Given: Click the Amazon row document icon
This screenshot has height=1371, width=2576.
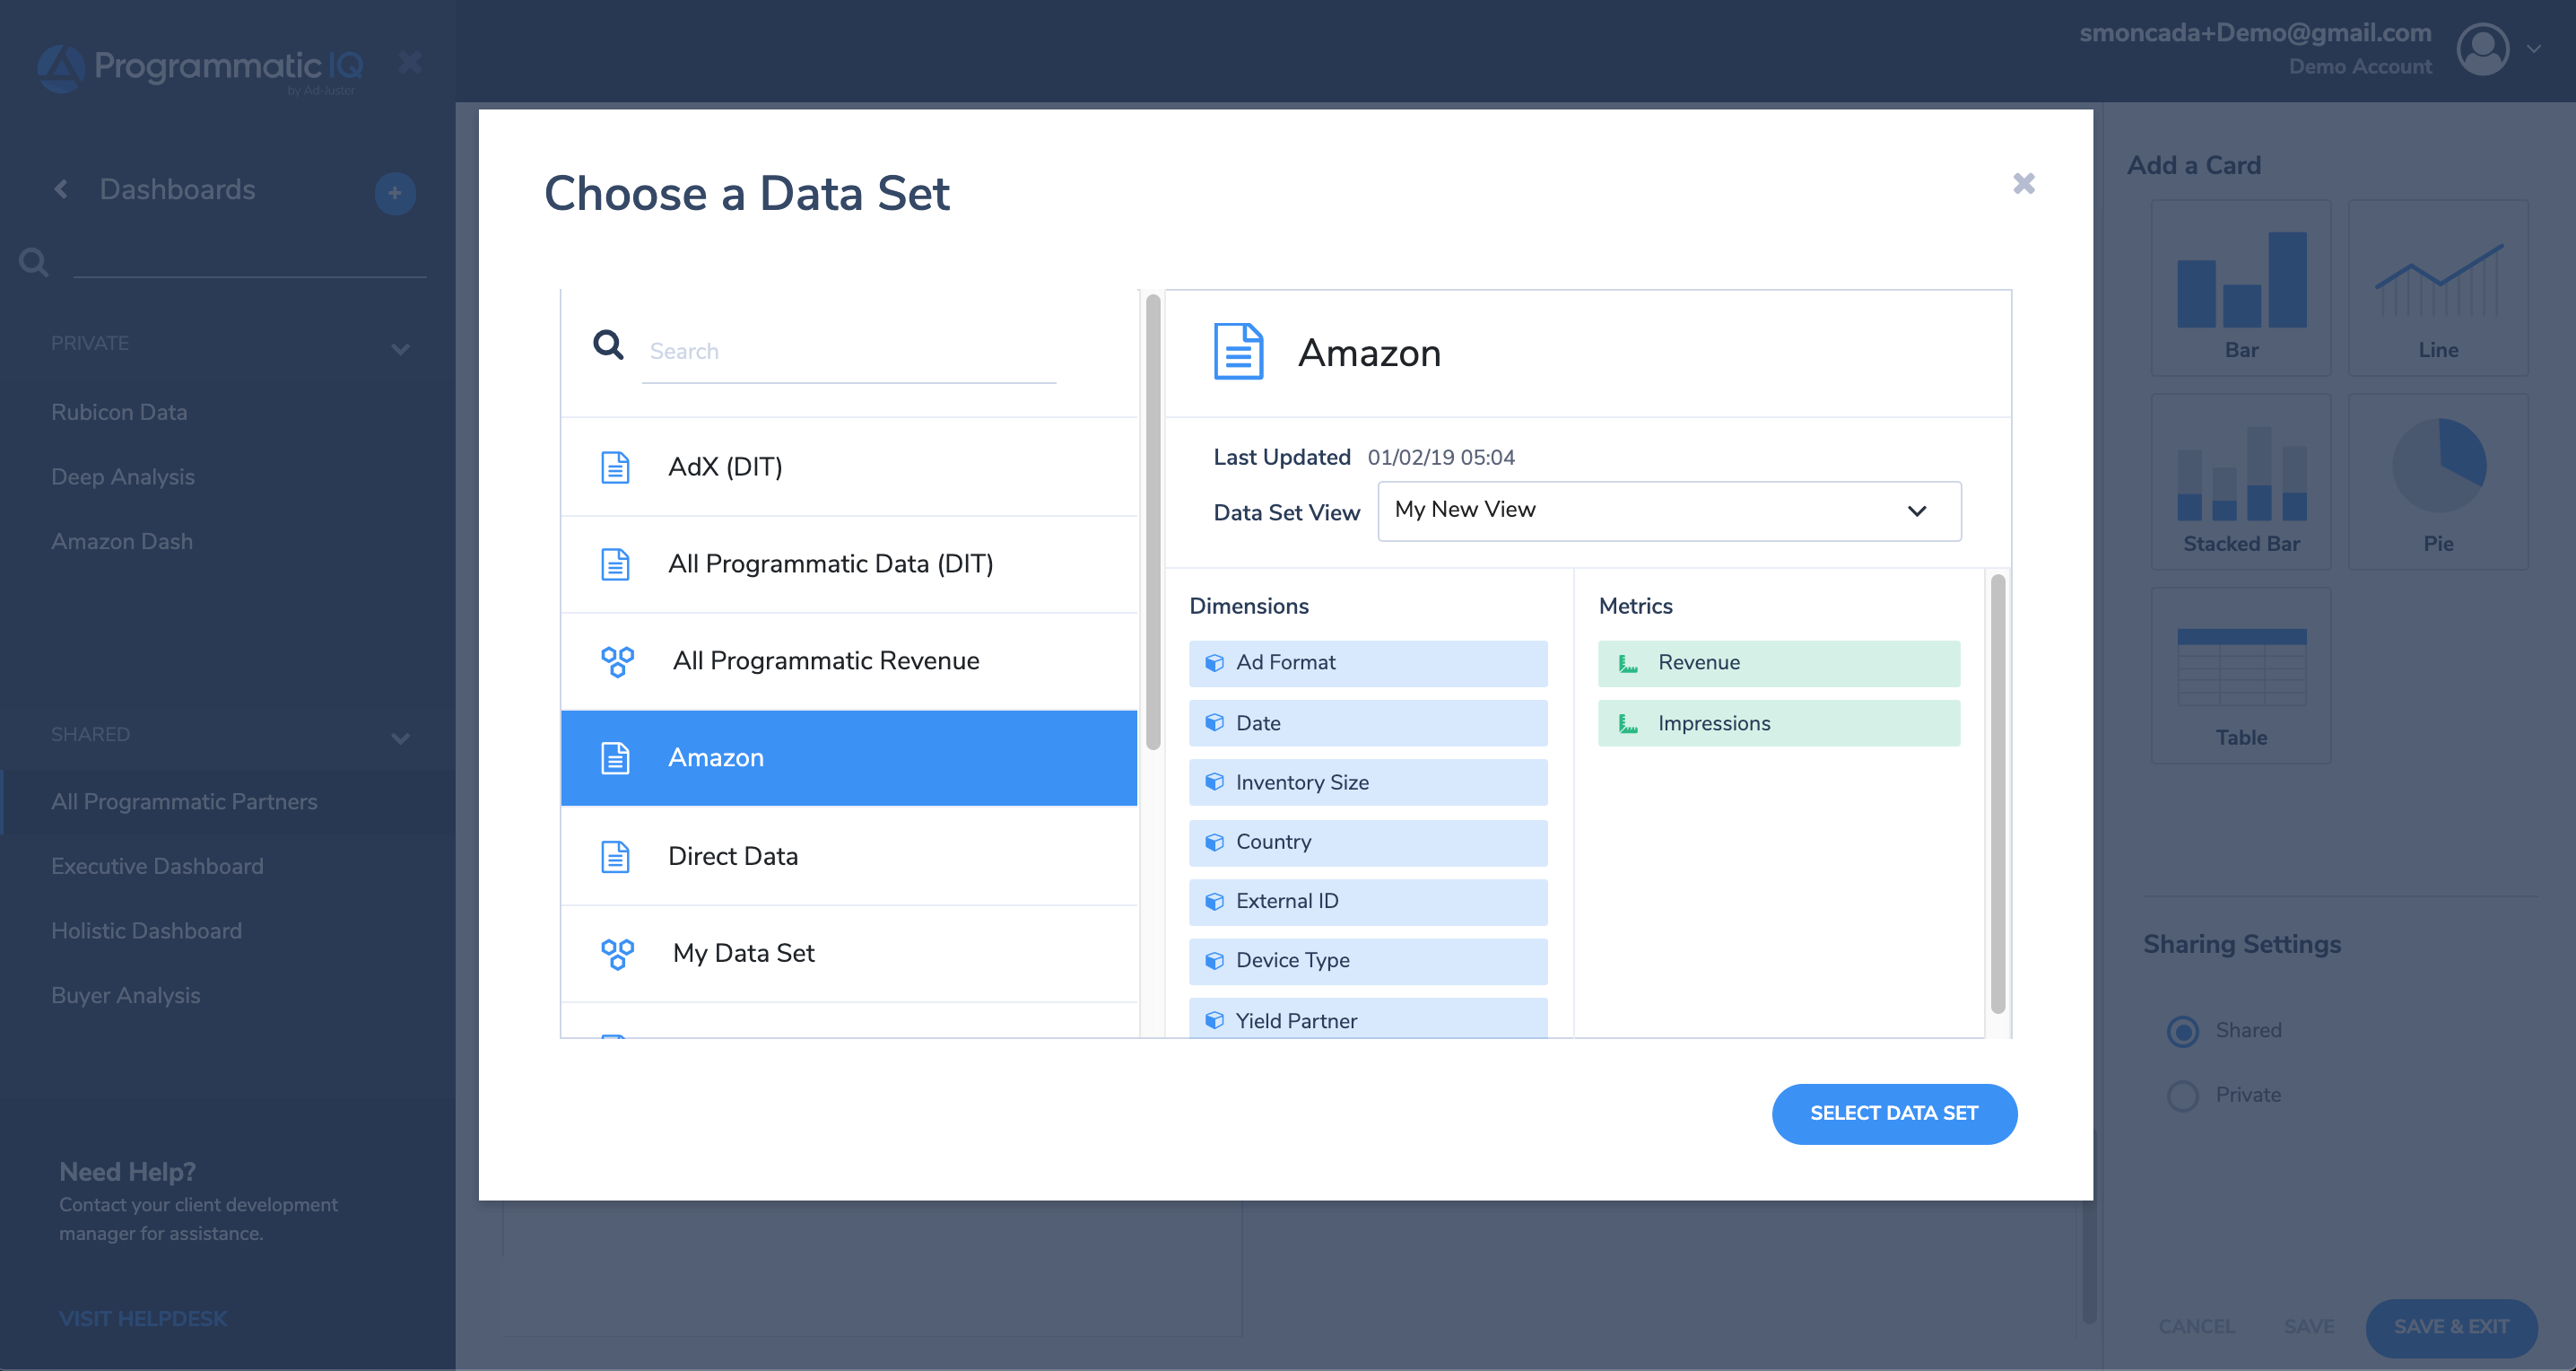Looking at the screenshot, I should [615, 758].
